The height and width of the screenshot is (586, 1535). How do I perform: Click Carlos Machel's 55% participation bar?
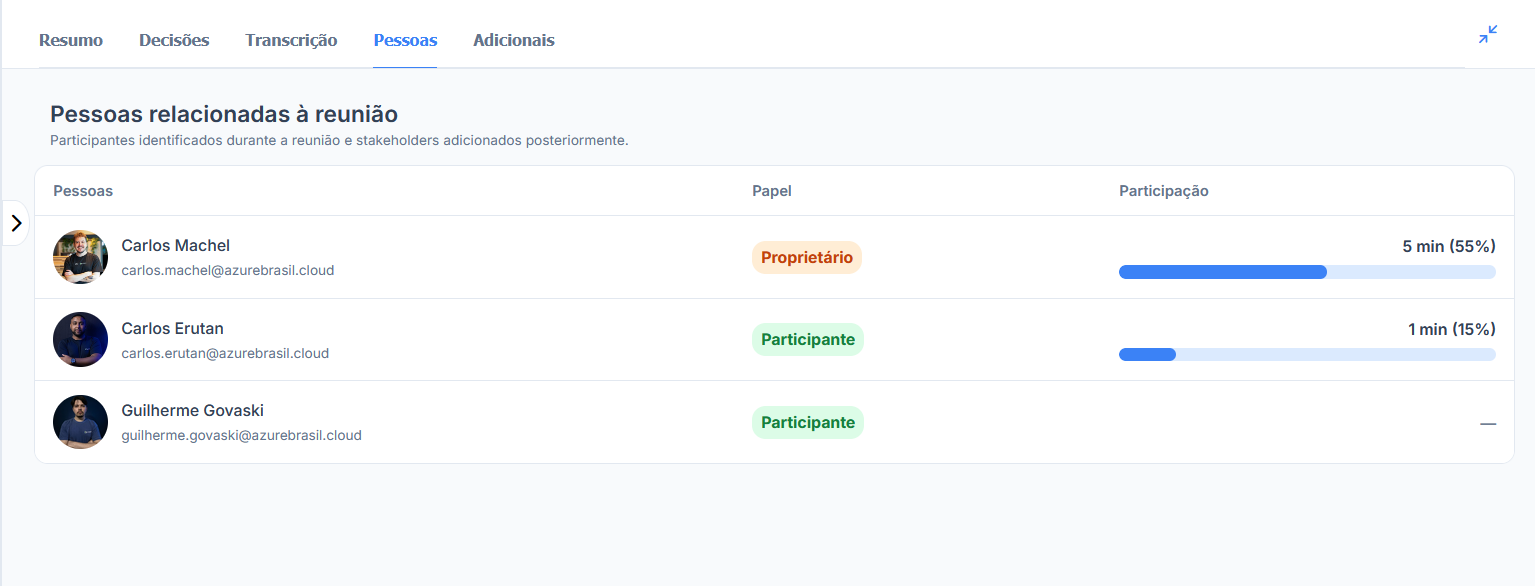[x=1307, y=272]
